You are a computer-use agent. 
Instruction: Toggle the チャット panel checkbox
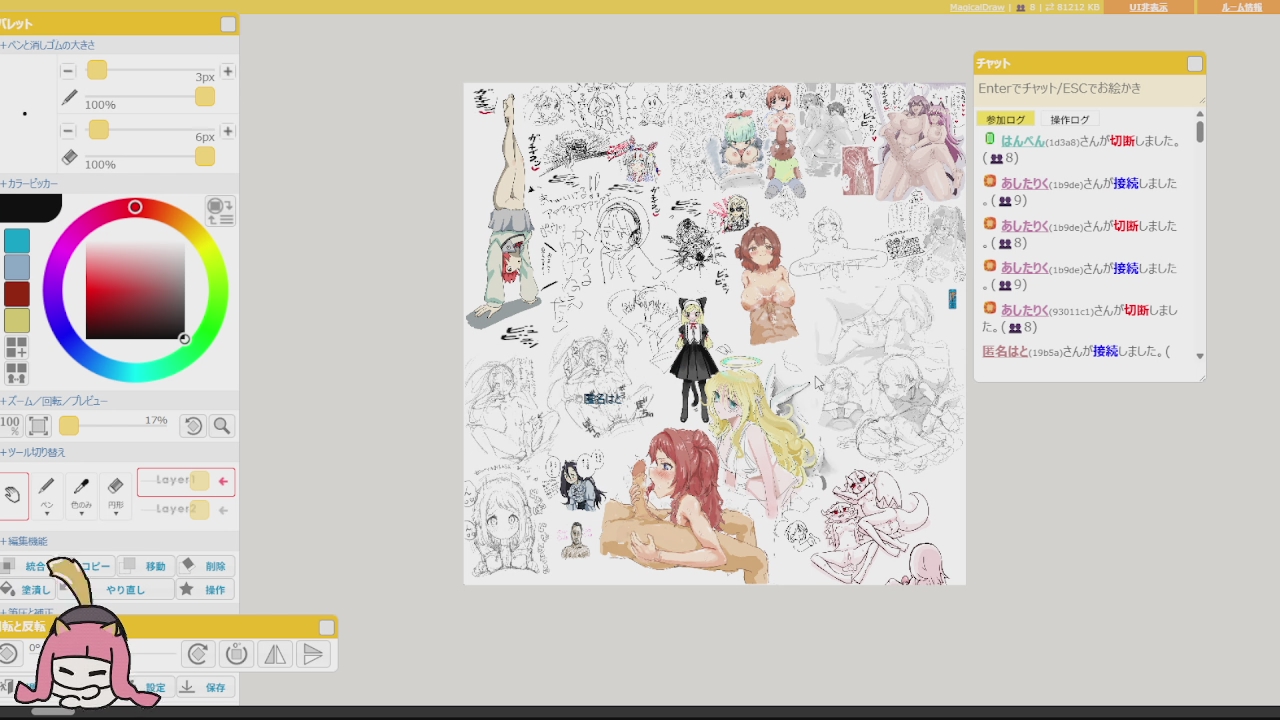click(x=1195, y=64)
